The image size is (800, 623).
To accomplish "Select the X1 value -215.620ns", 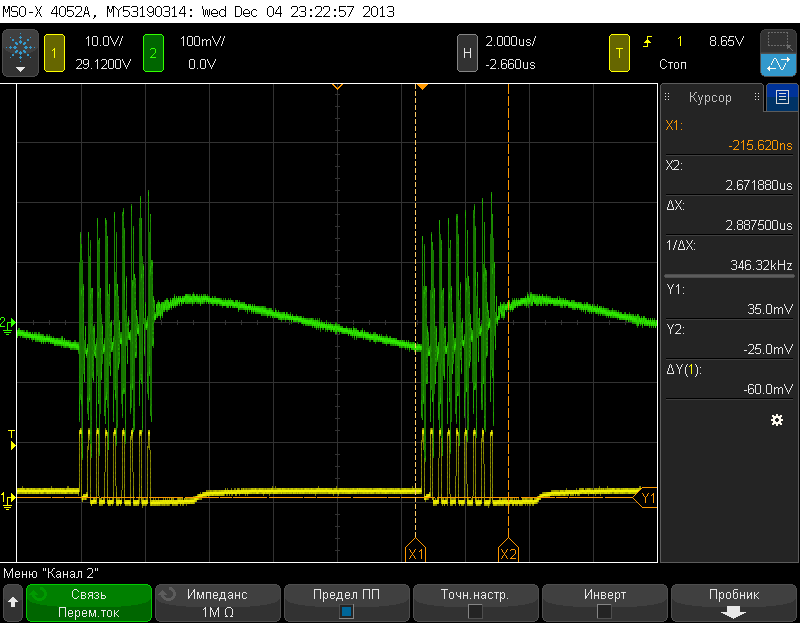I will point(760,145).
